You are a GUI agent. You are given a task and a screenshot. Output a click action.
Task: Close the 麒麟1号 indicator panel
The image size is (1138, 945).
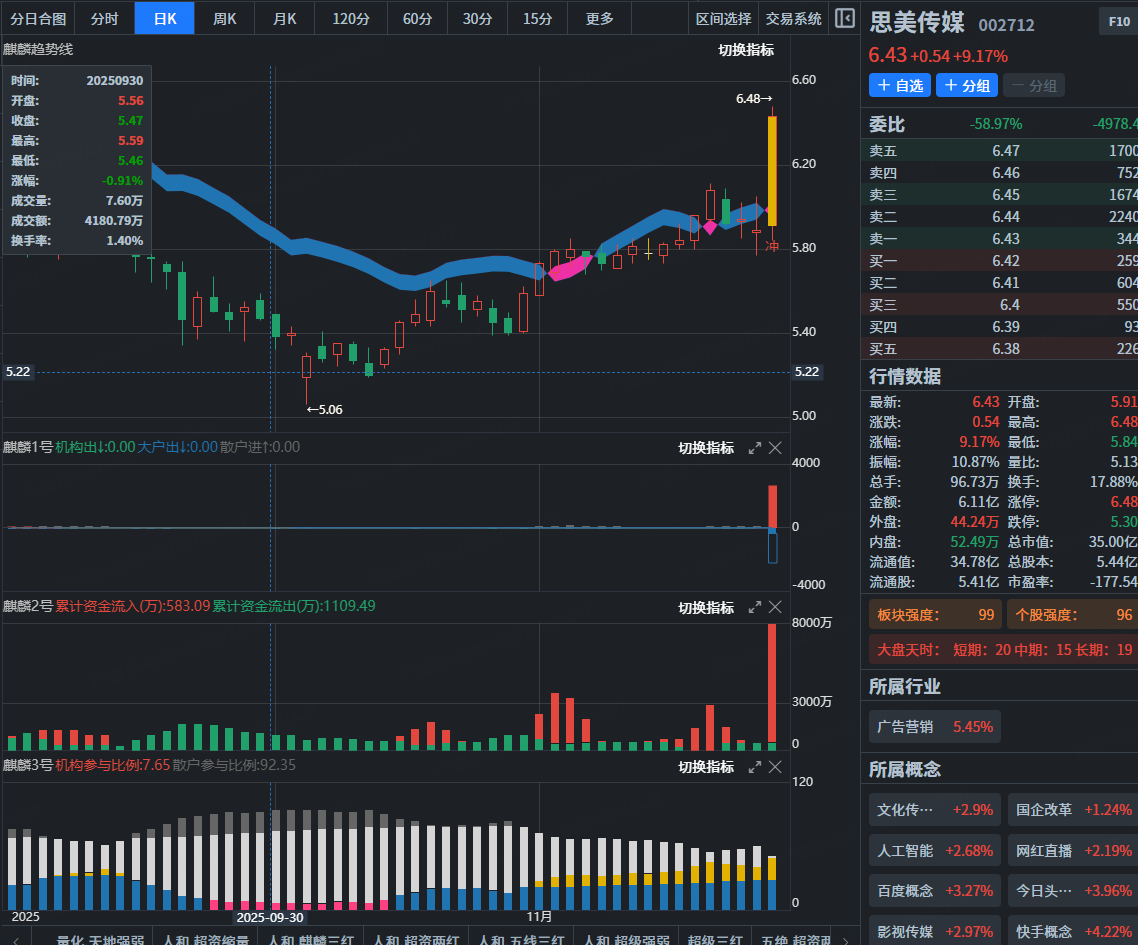775,448
